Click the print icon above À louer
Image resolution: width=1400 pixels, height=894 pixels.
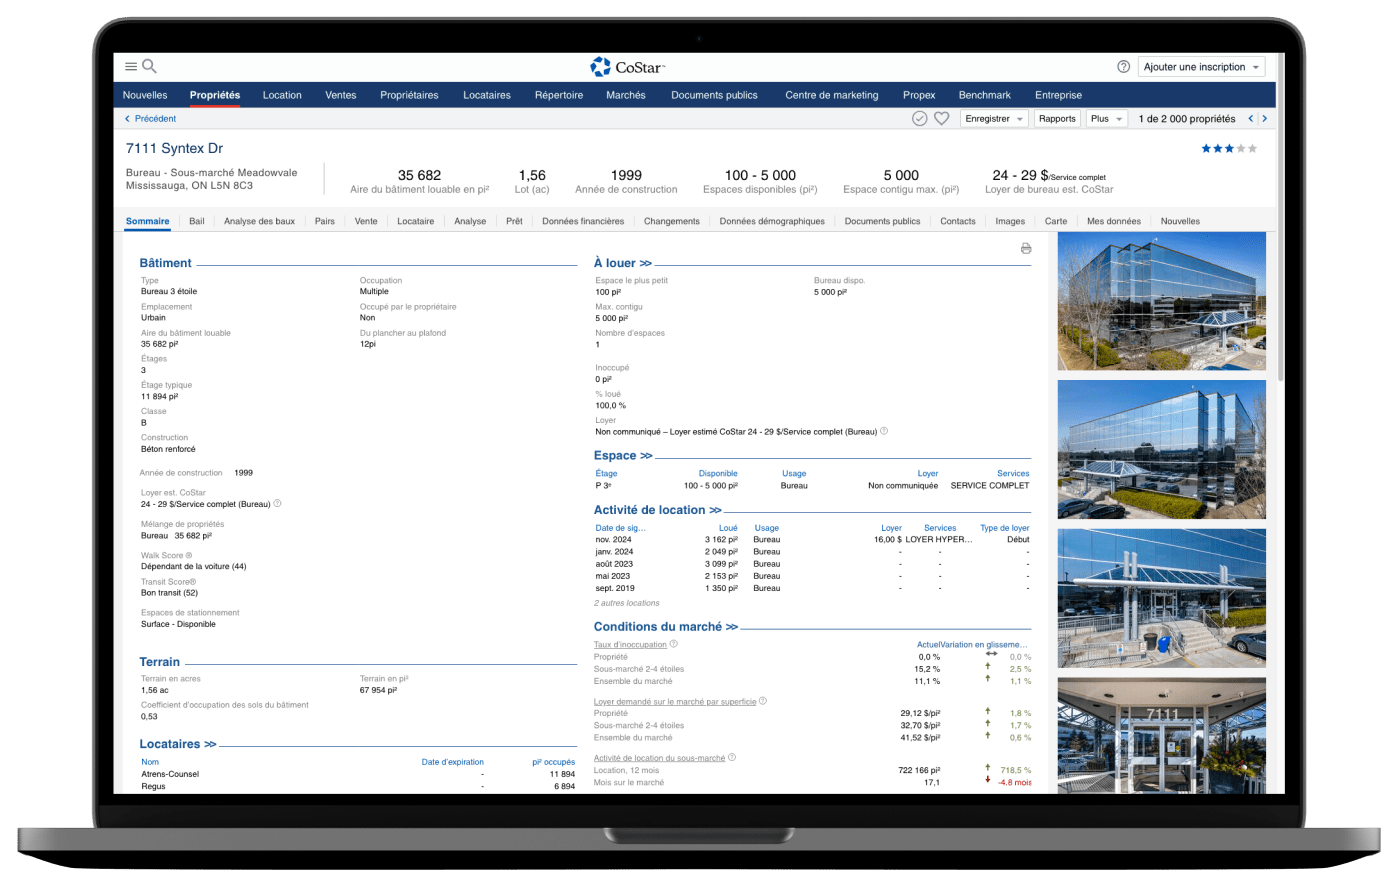(x=1025, y=248)
